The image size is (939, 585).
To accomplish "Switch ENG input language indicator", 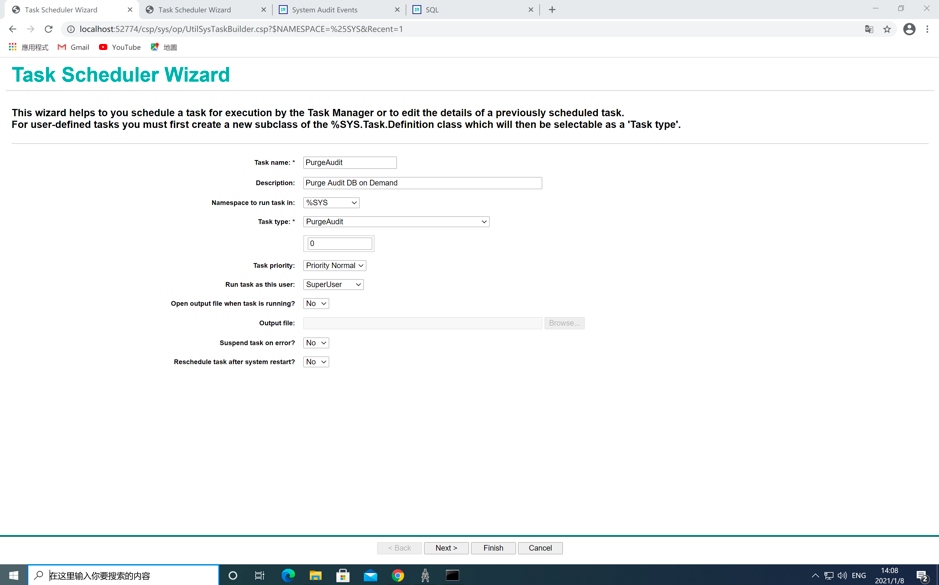I will coord(859,575).
